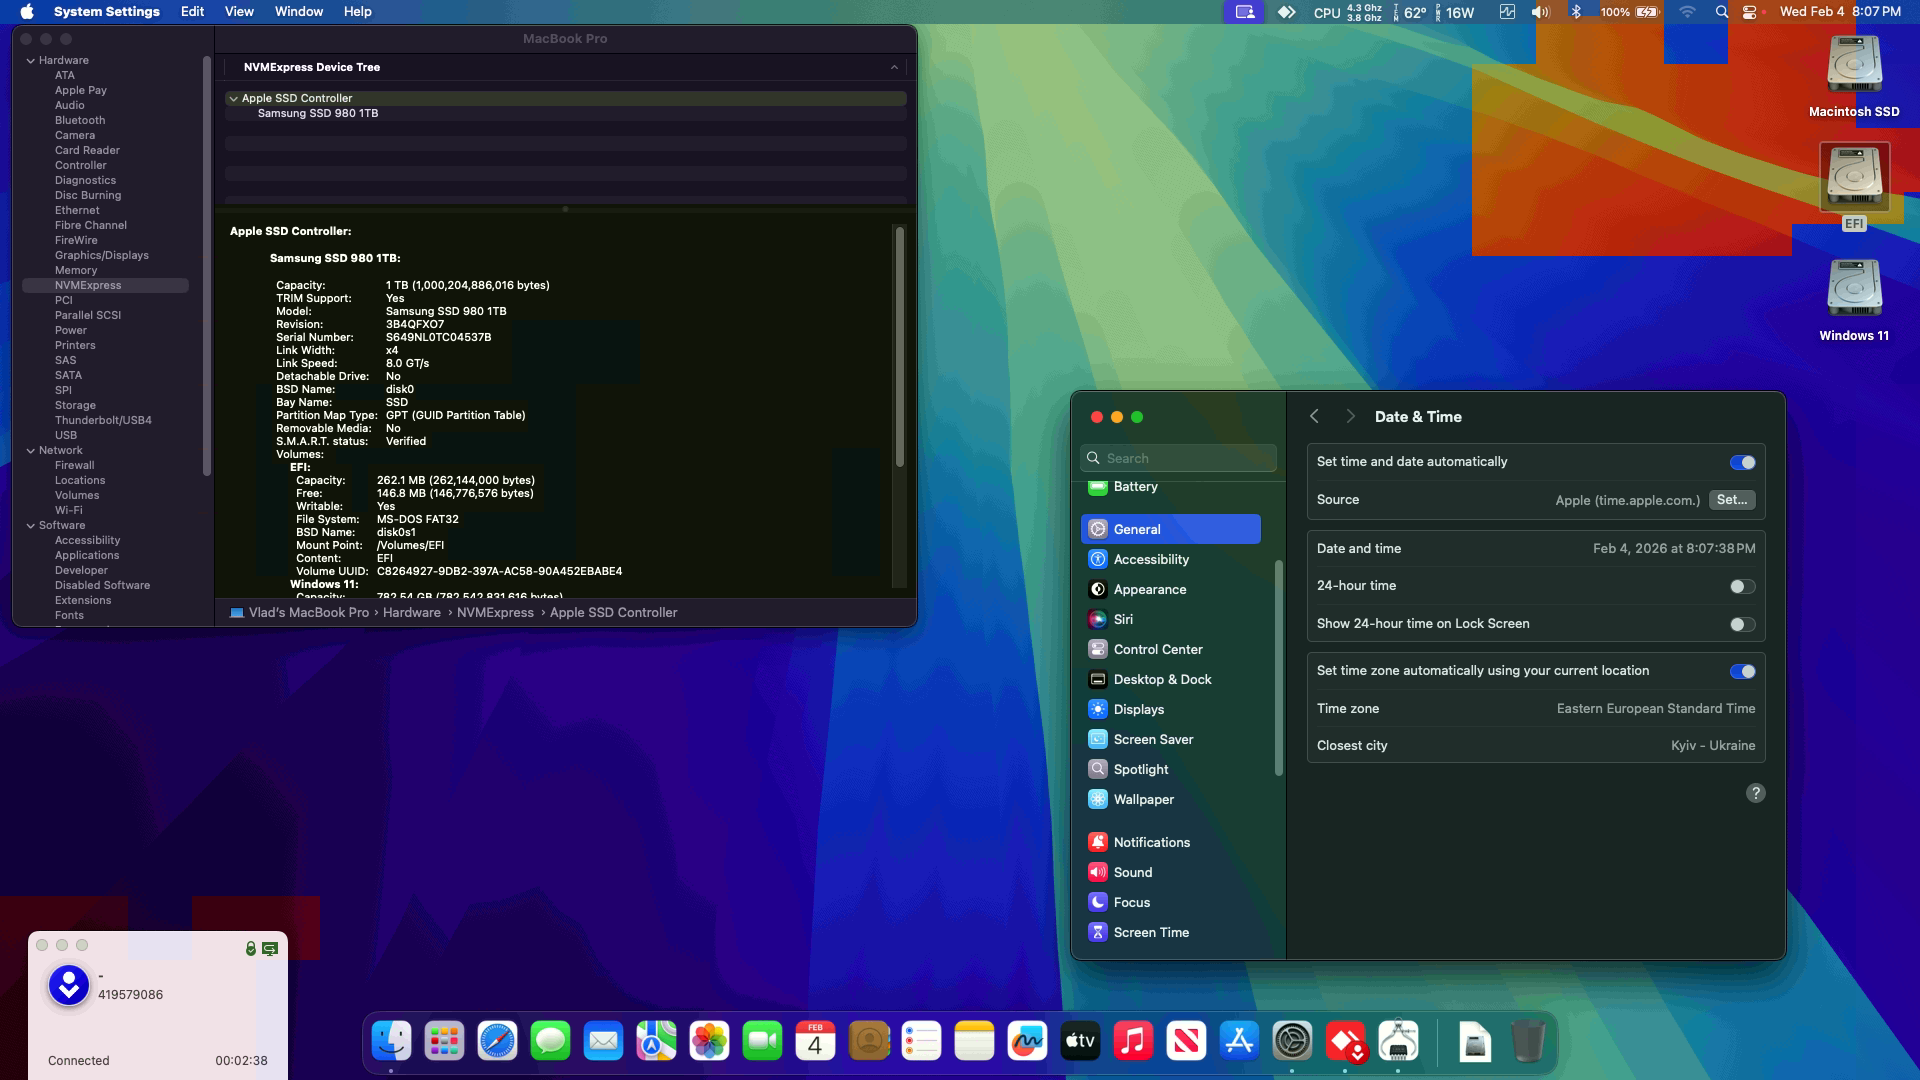The width and height of the screenshot is (1920, 1080).
Task: Open Photos app in the Dock
Action: tap(709, 1041)
